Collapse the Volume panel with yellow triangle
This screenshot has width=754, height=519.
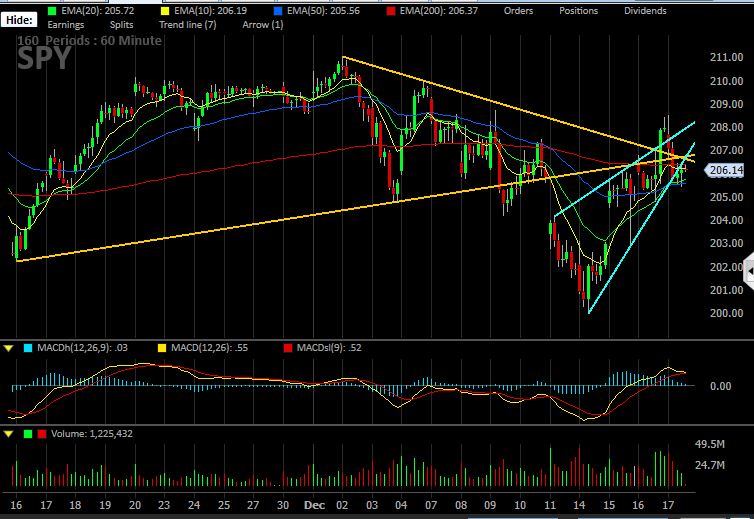click(9, 434)
